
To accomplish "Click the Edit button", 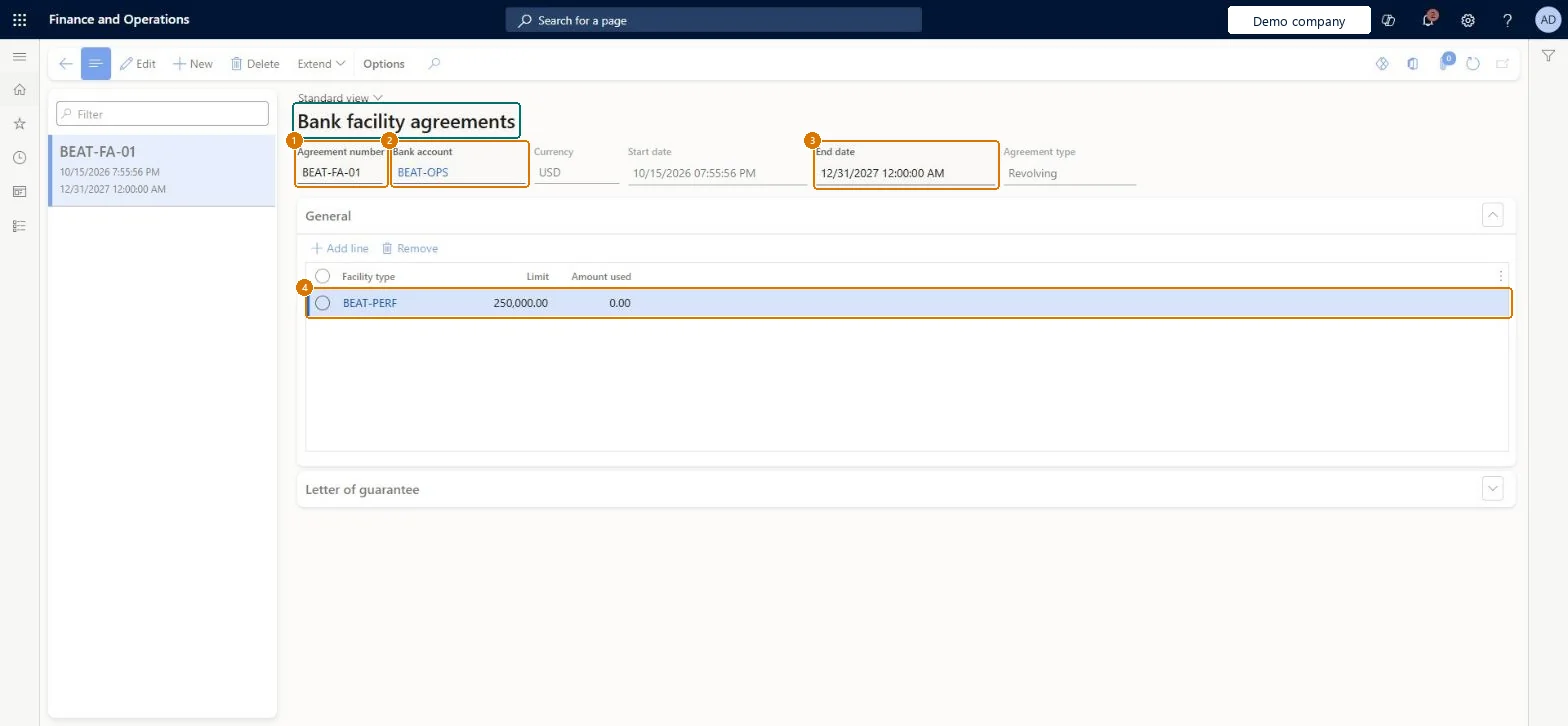I will click(138, 64).
